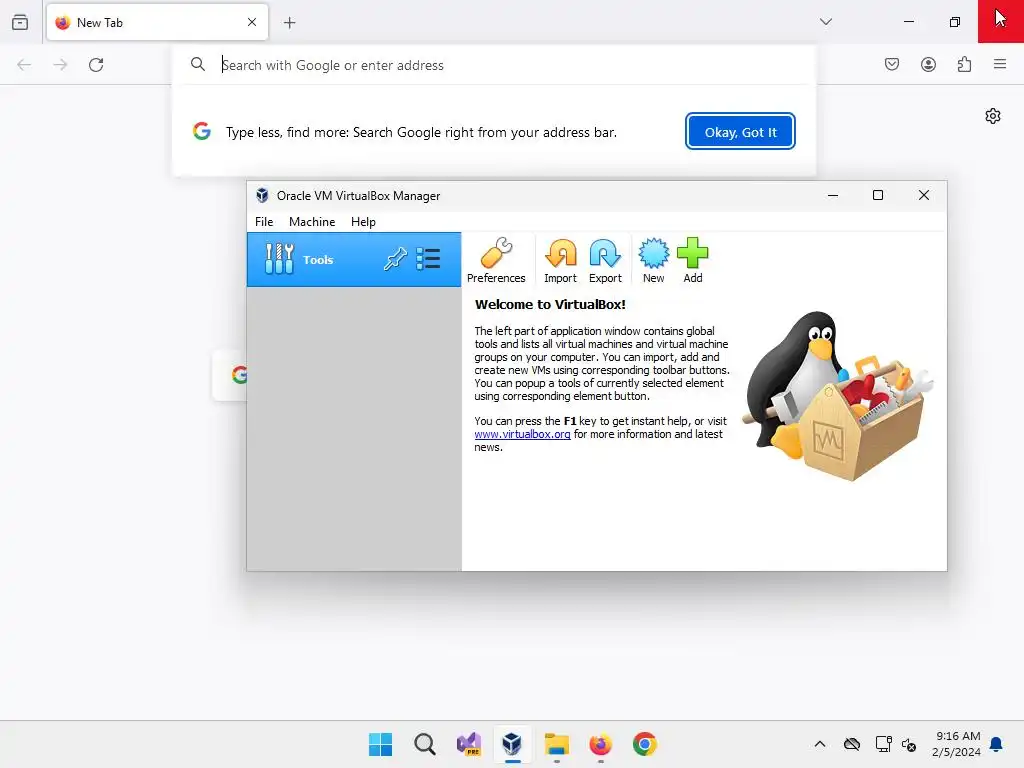Follow the www.virtualbox.org link
This screenshot has height=768, width=1024.
[522, 434]
